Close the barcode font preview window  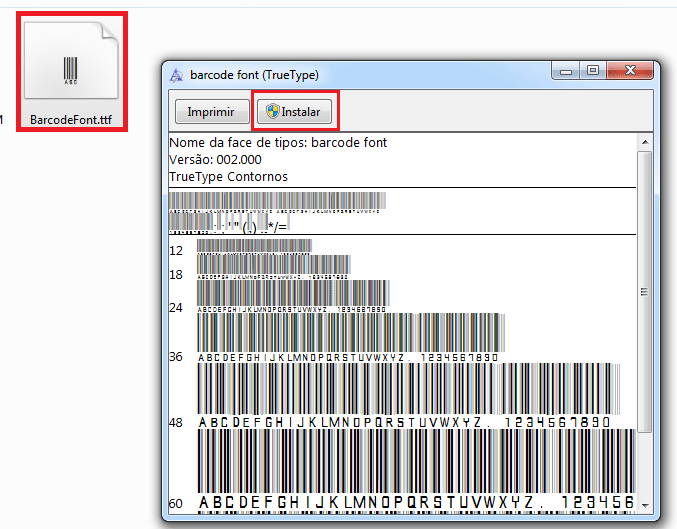tap(630, 71)
